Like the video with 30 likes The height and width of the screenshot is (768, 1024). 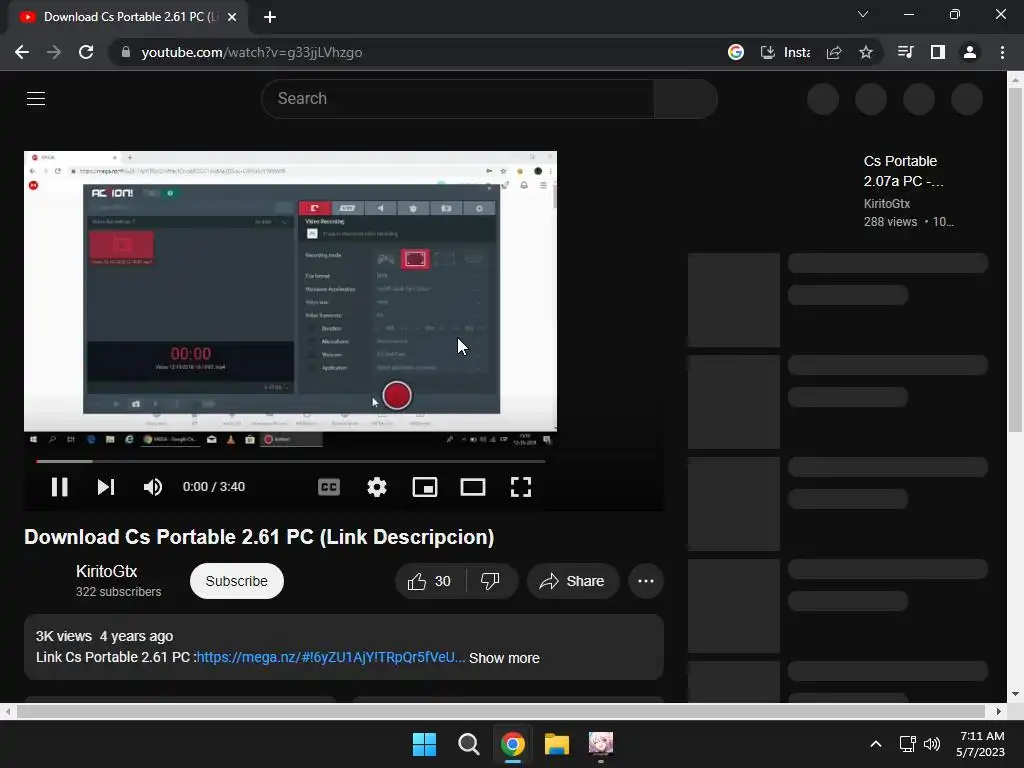click(x=430, y=581)
